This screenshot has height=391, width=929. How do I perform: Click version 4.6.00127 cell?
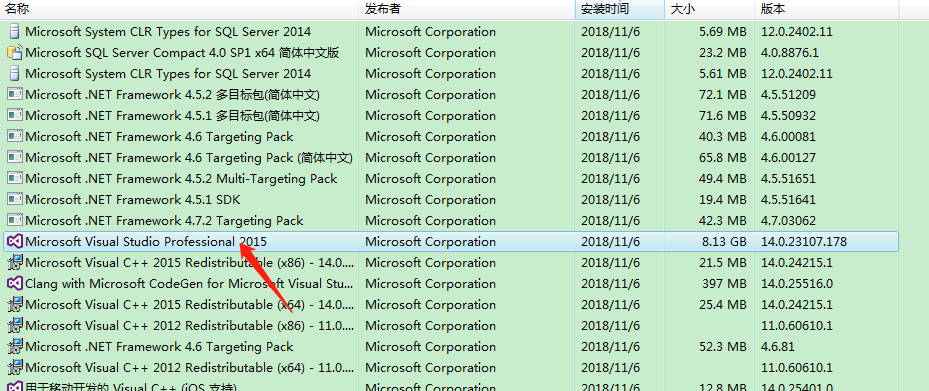pyautogui.click(x=789, y=158)
